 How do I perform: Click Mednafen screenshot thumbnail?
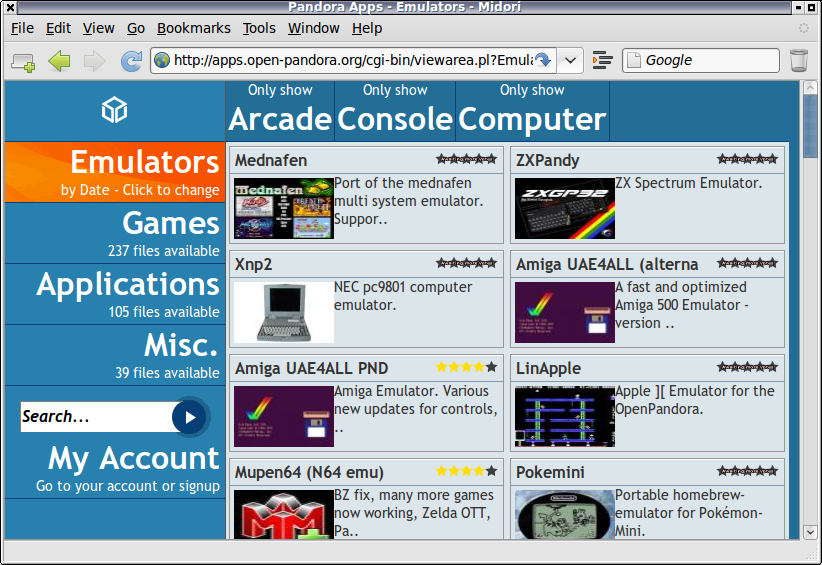(x=284, y=209)
